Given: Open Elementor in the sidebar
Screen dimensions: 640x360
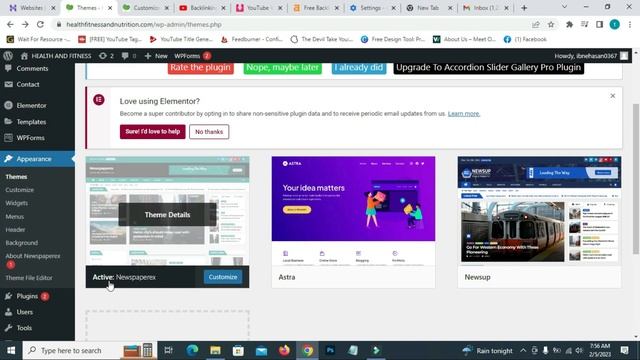Looking at the screenshot, I should click(x=31, y=106).
